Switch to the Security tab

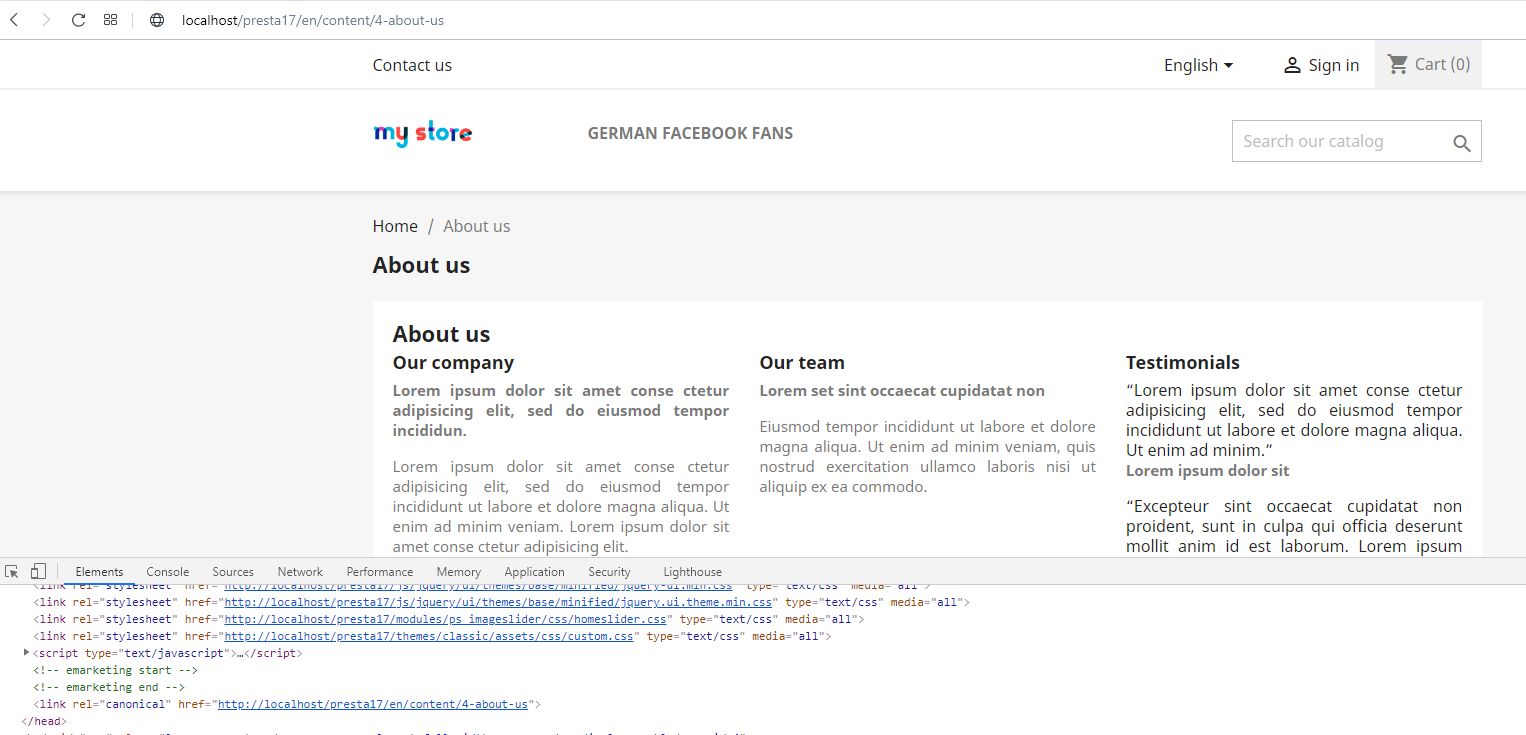(x=609, y=572)
